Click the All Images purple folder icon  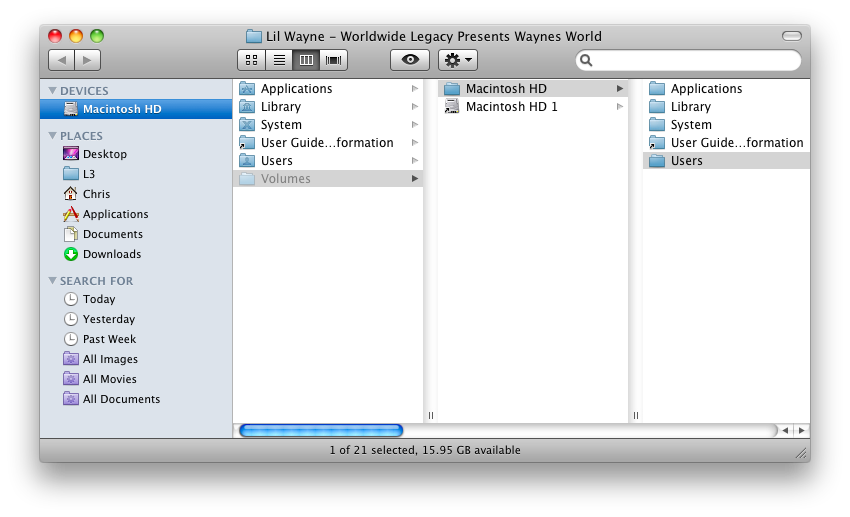pos(70,359)
